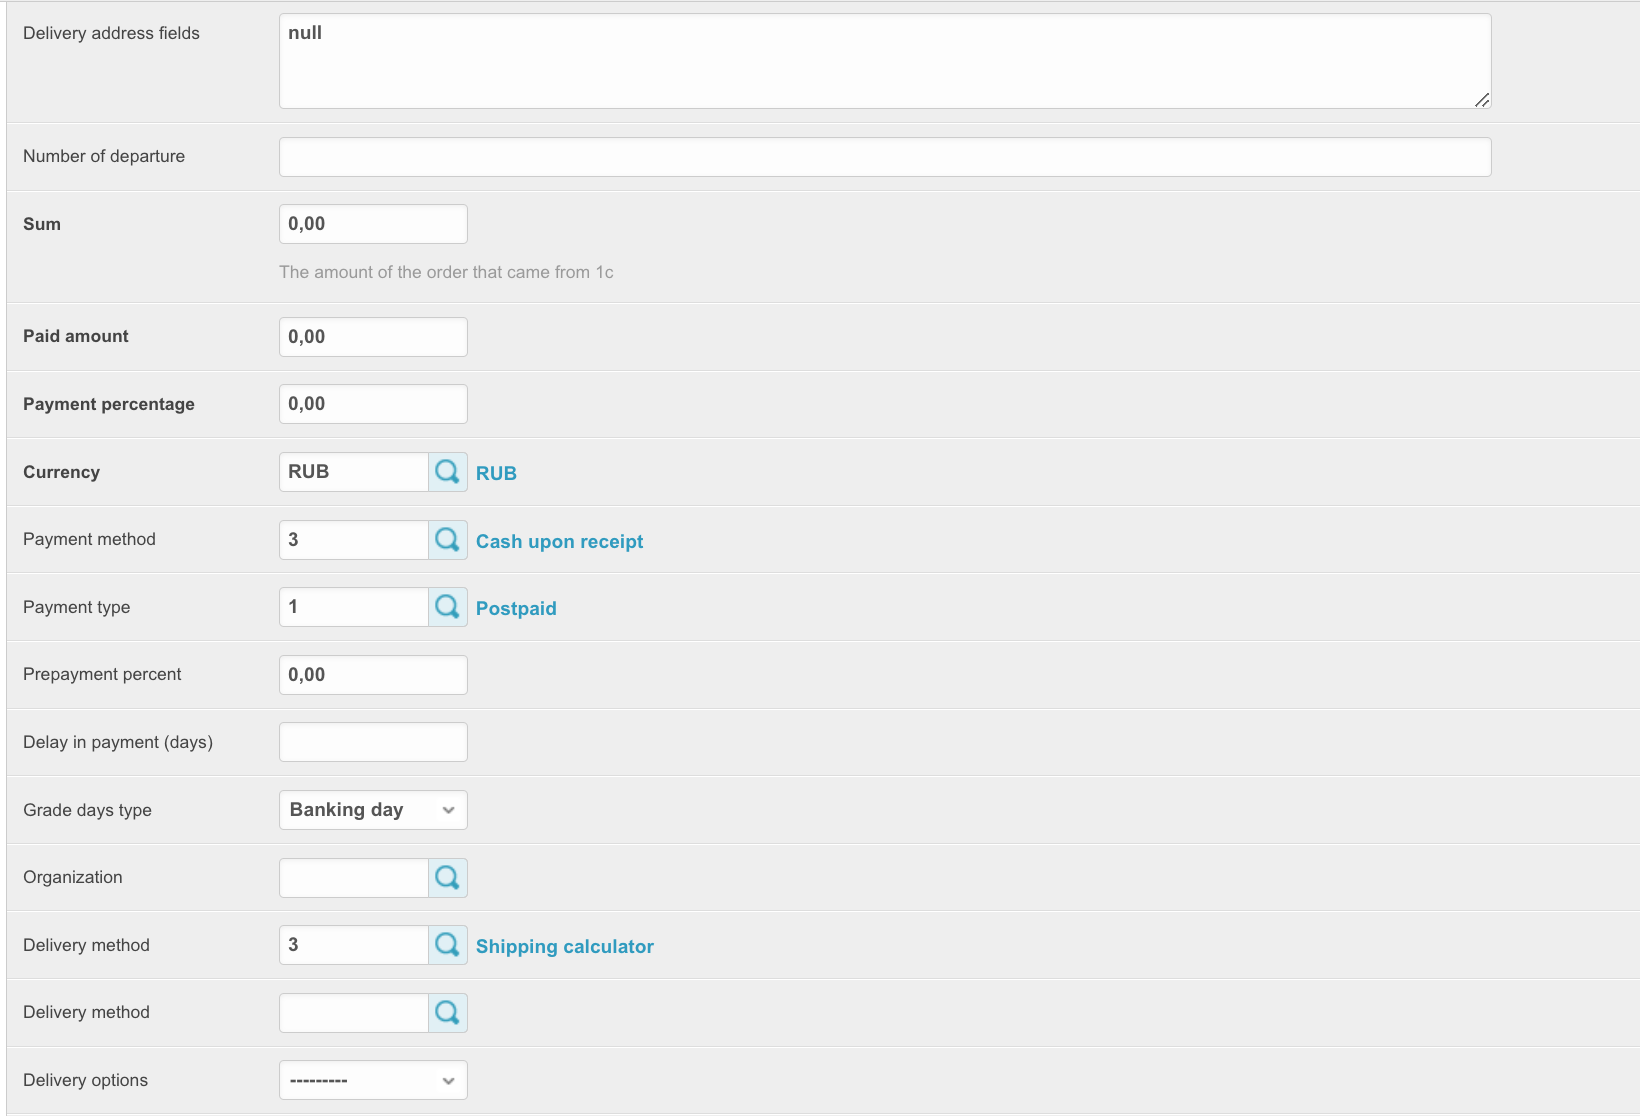Open the Delivery options dropdown

tap(372, 1080)
